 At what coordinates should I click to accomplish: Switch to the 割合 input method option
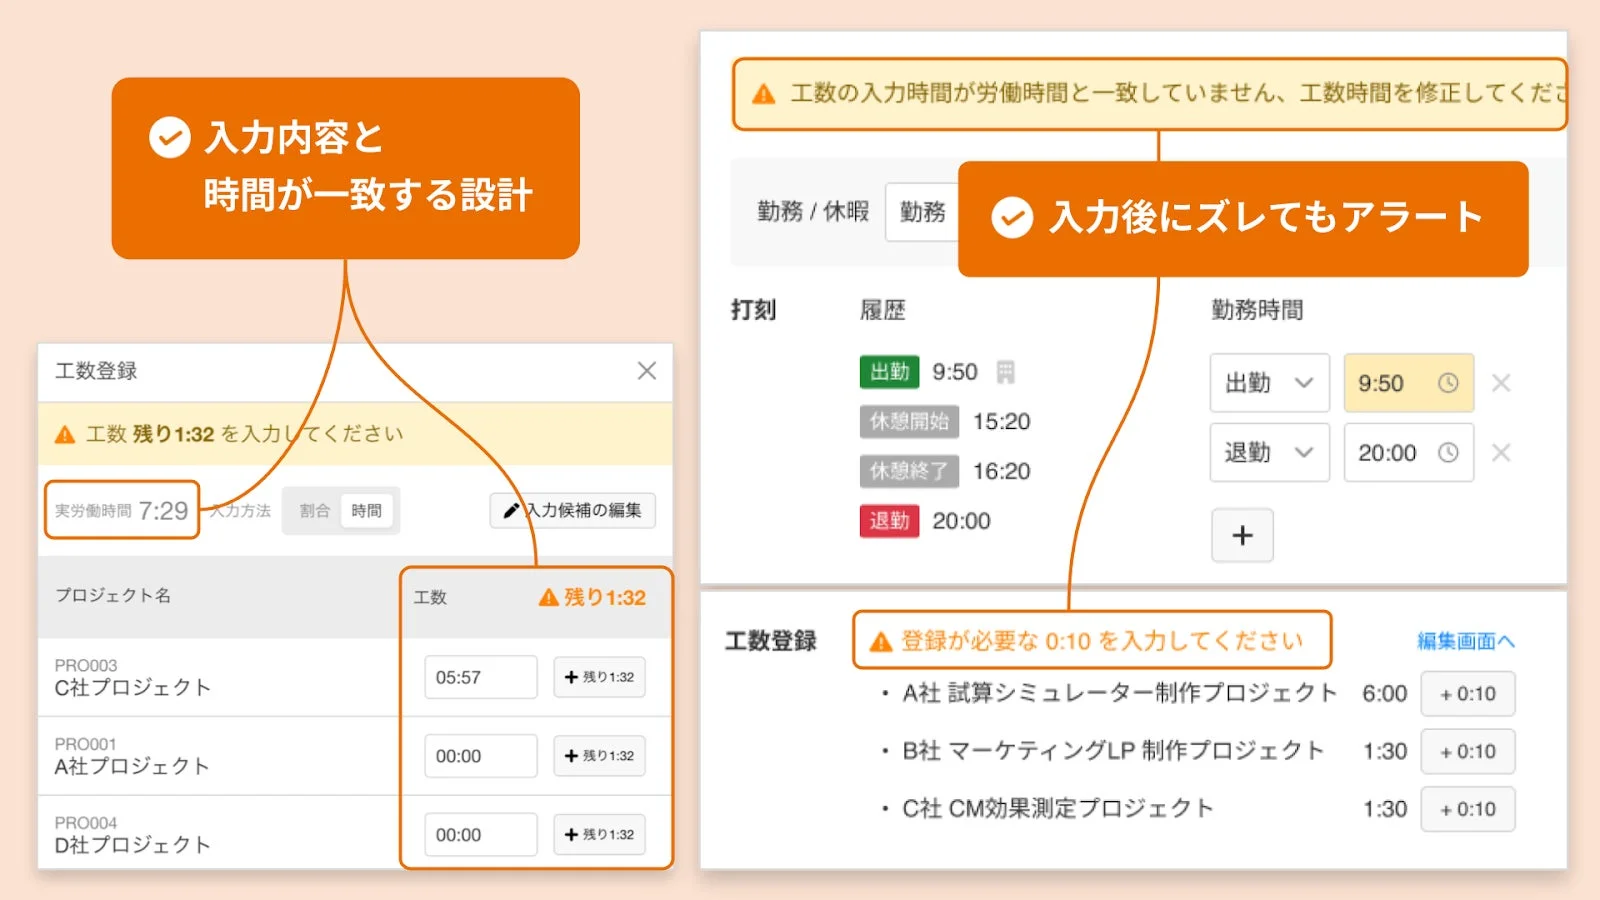coord(314,510)
